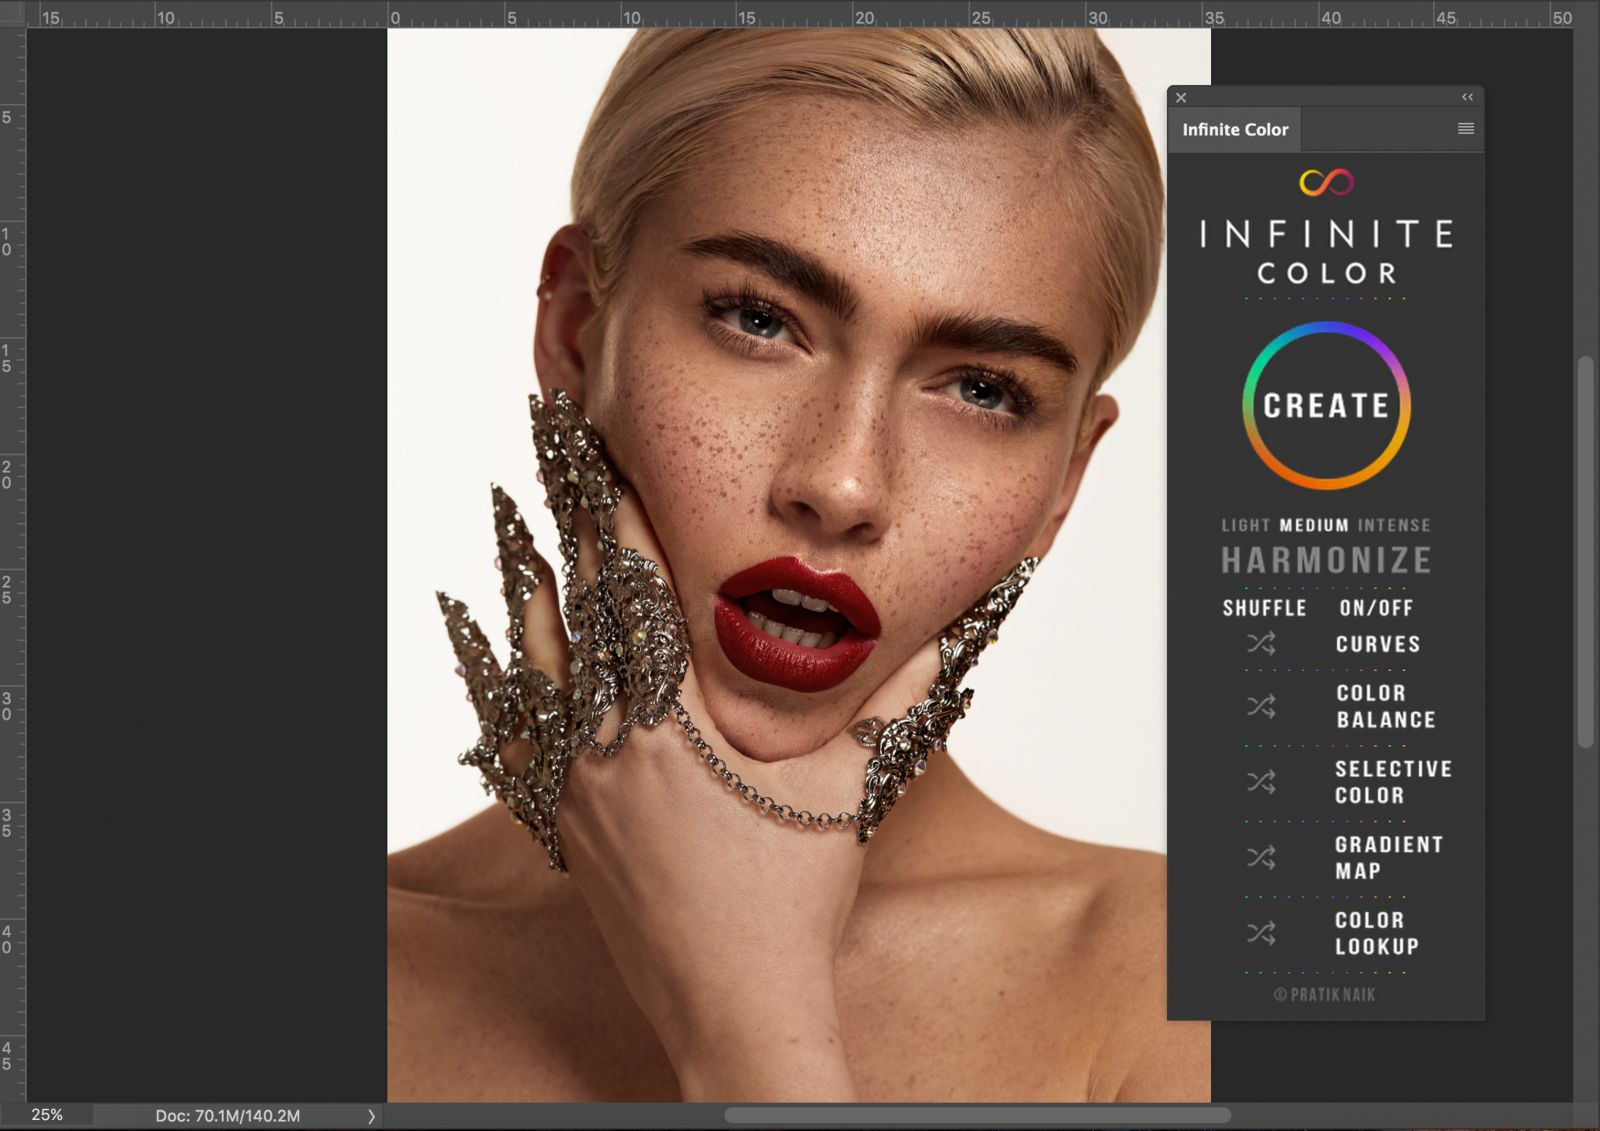
Task: Toggle Curves on/off via its dotted strip
Action: [x=1325, y=670]
